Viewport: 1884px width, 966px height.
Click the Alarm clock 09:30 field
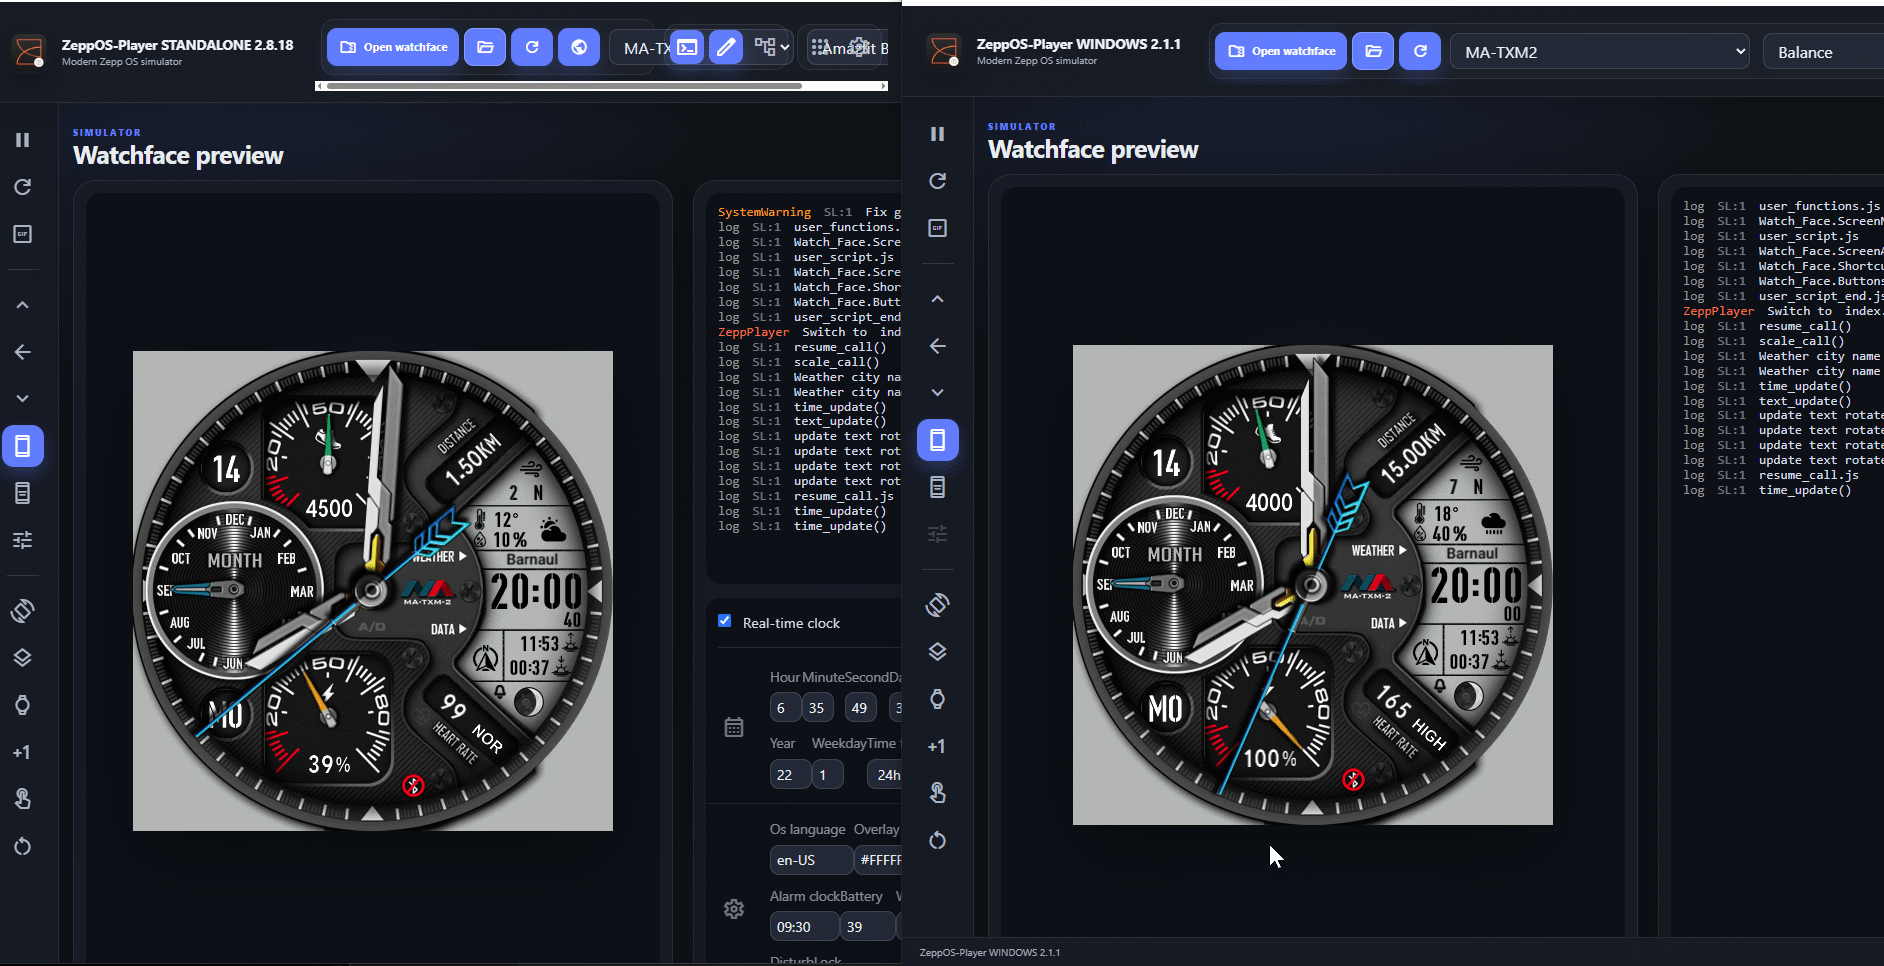(804, 927)
